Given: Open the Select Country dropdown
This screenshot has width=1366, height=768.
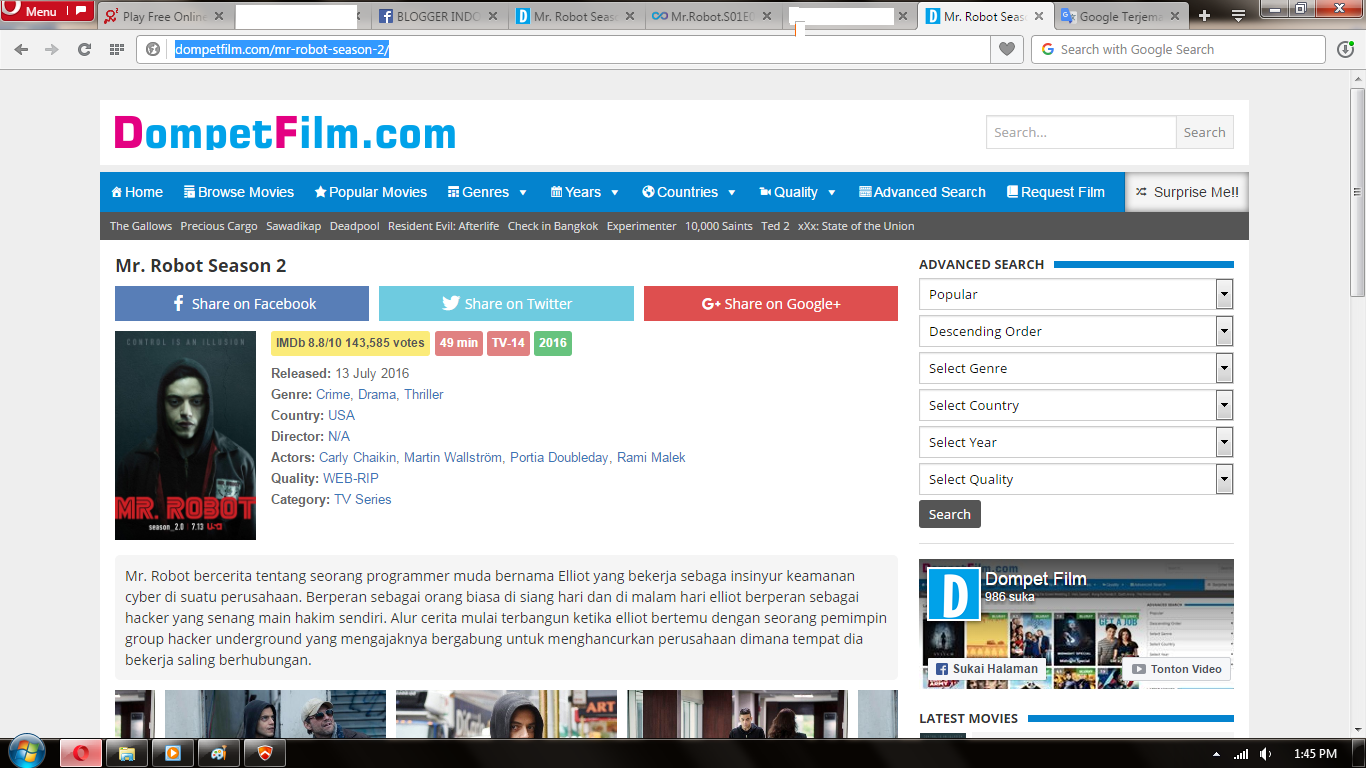Looking at the screenshot, I should 1076,405.
